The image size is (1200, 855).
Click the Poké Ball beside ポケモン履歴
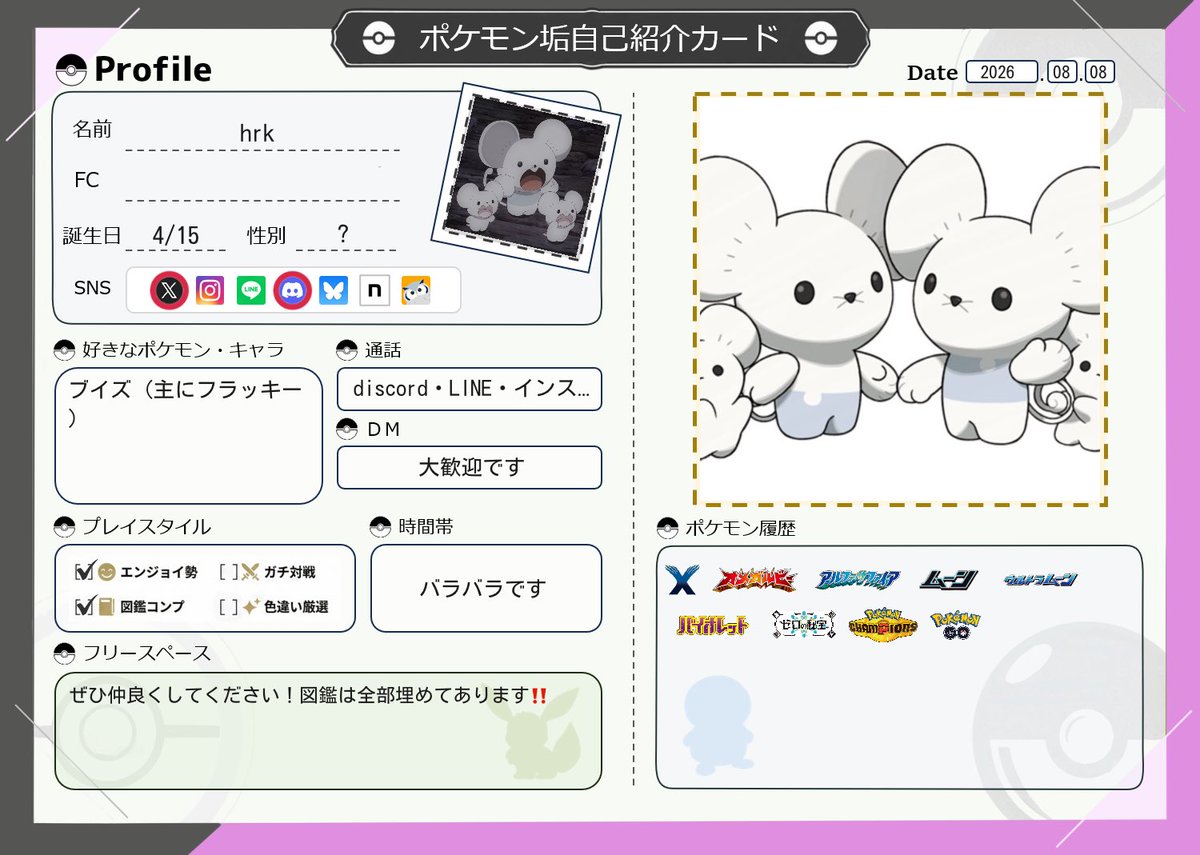[x=667, y=528]
